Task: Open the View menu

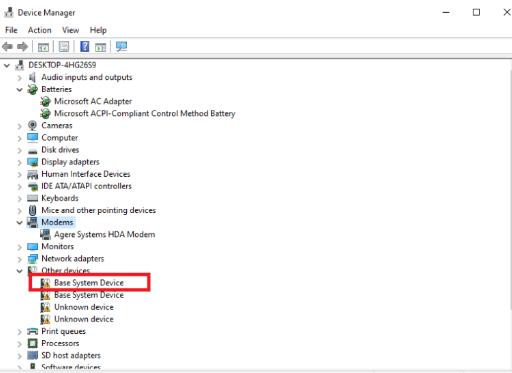Action: [70, 30]
